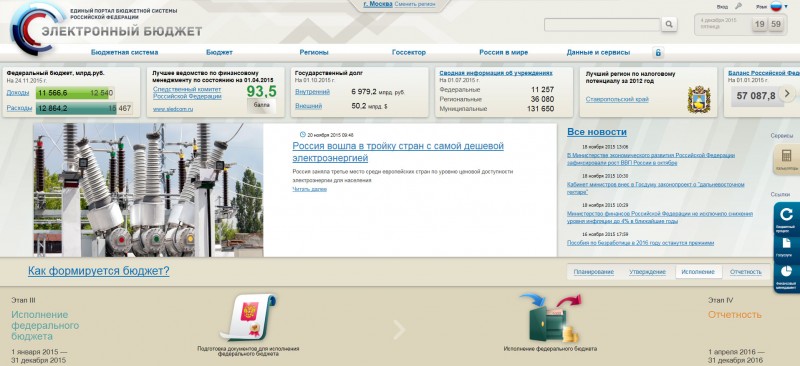This screenshot has height=366, width=800.
Task: Open the calculators service icon
Action: [786, 159]
